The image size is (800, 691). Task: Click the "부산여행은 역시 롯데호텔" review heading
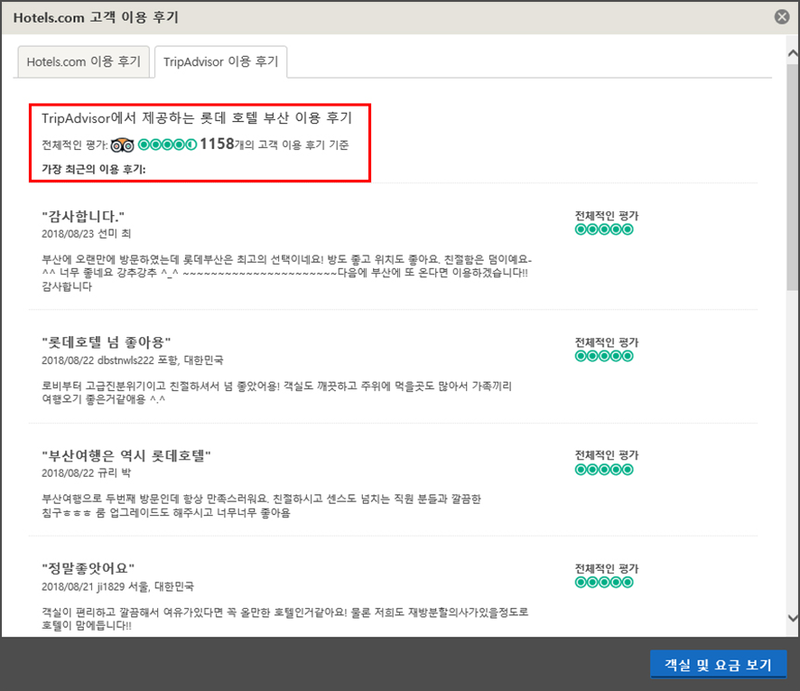pyautogui.click(x=126, y=455)
